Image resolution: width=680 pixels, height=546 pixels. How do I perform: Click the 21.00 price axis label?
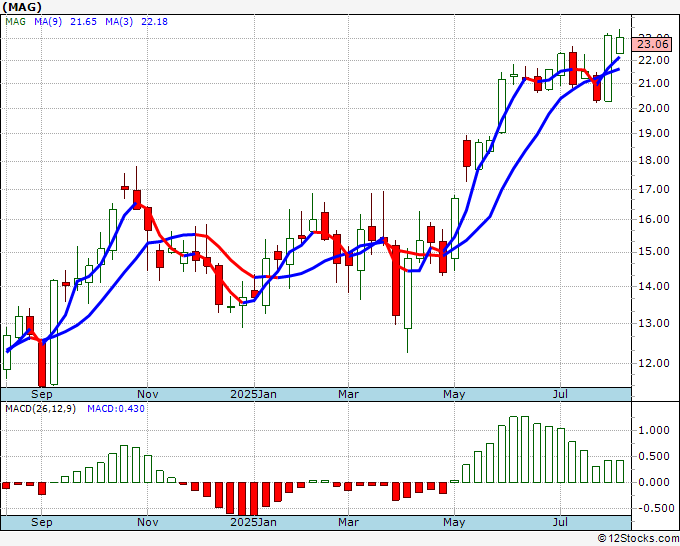tap(654, 83)
